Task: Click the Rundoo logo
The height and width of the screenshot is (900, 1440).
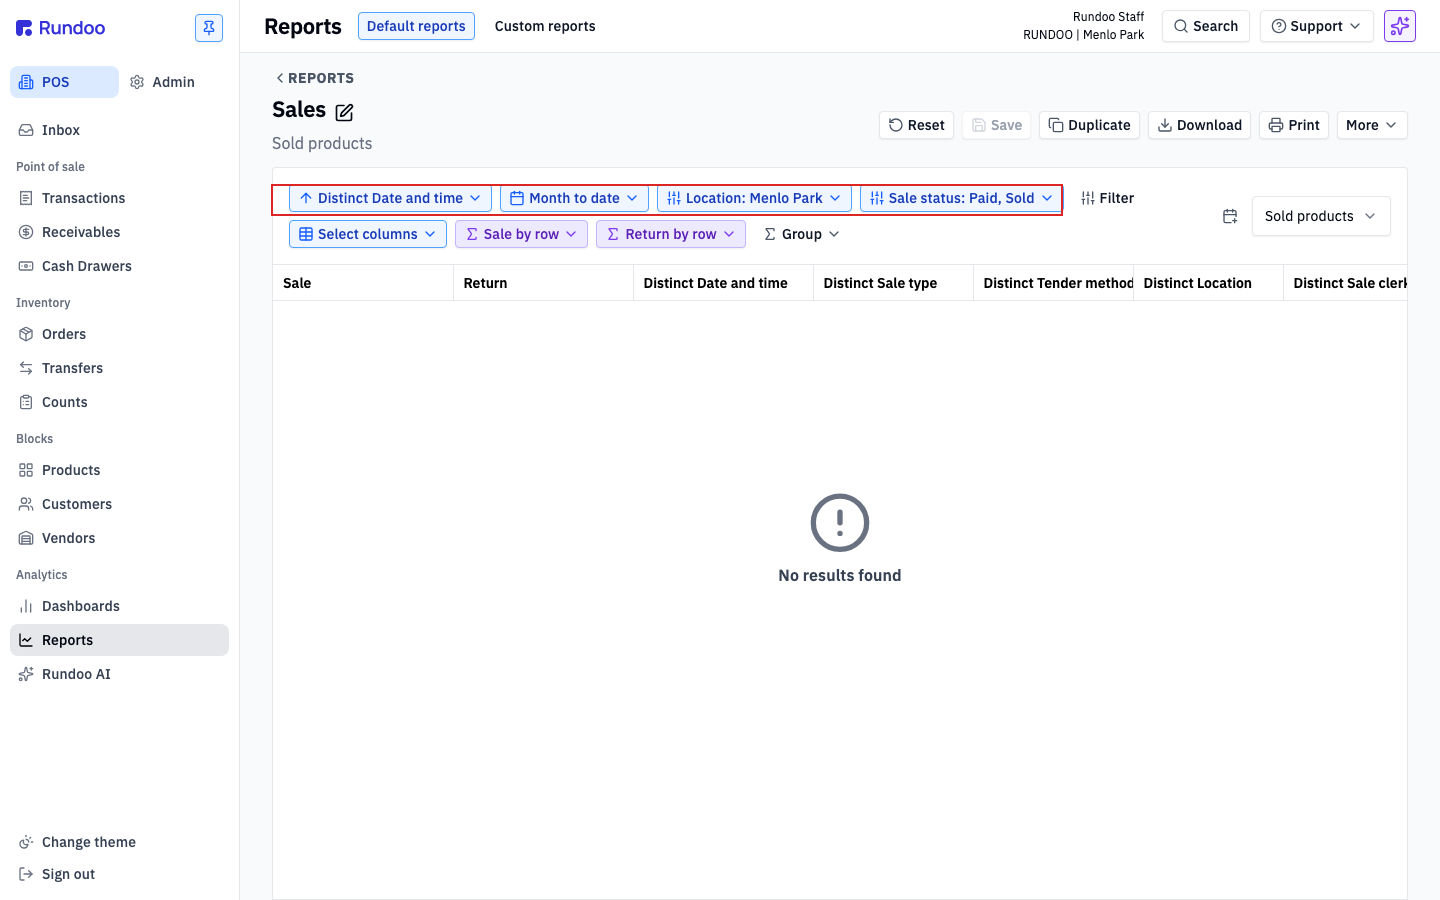Action: click(61, 28)
